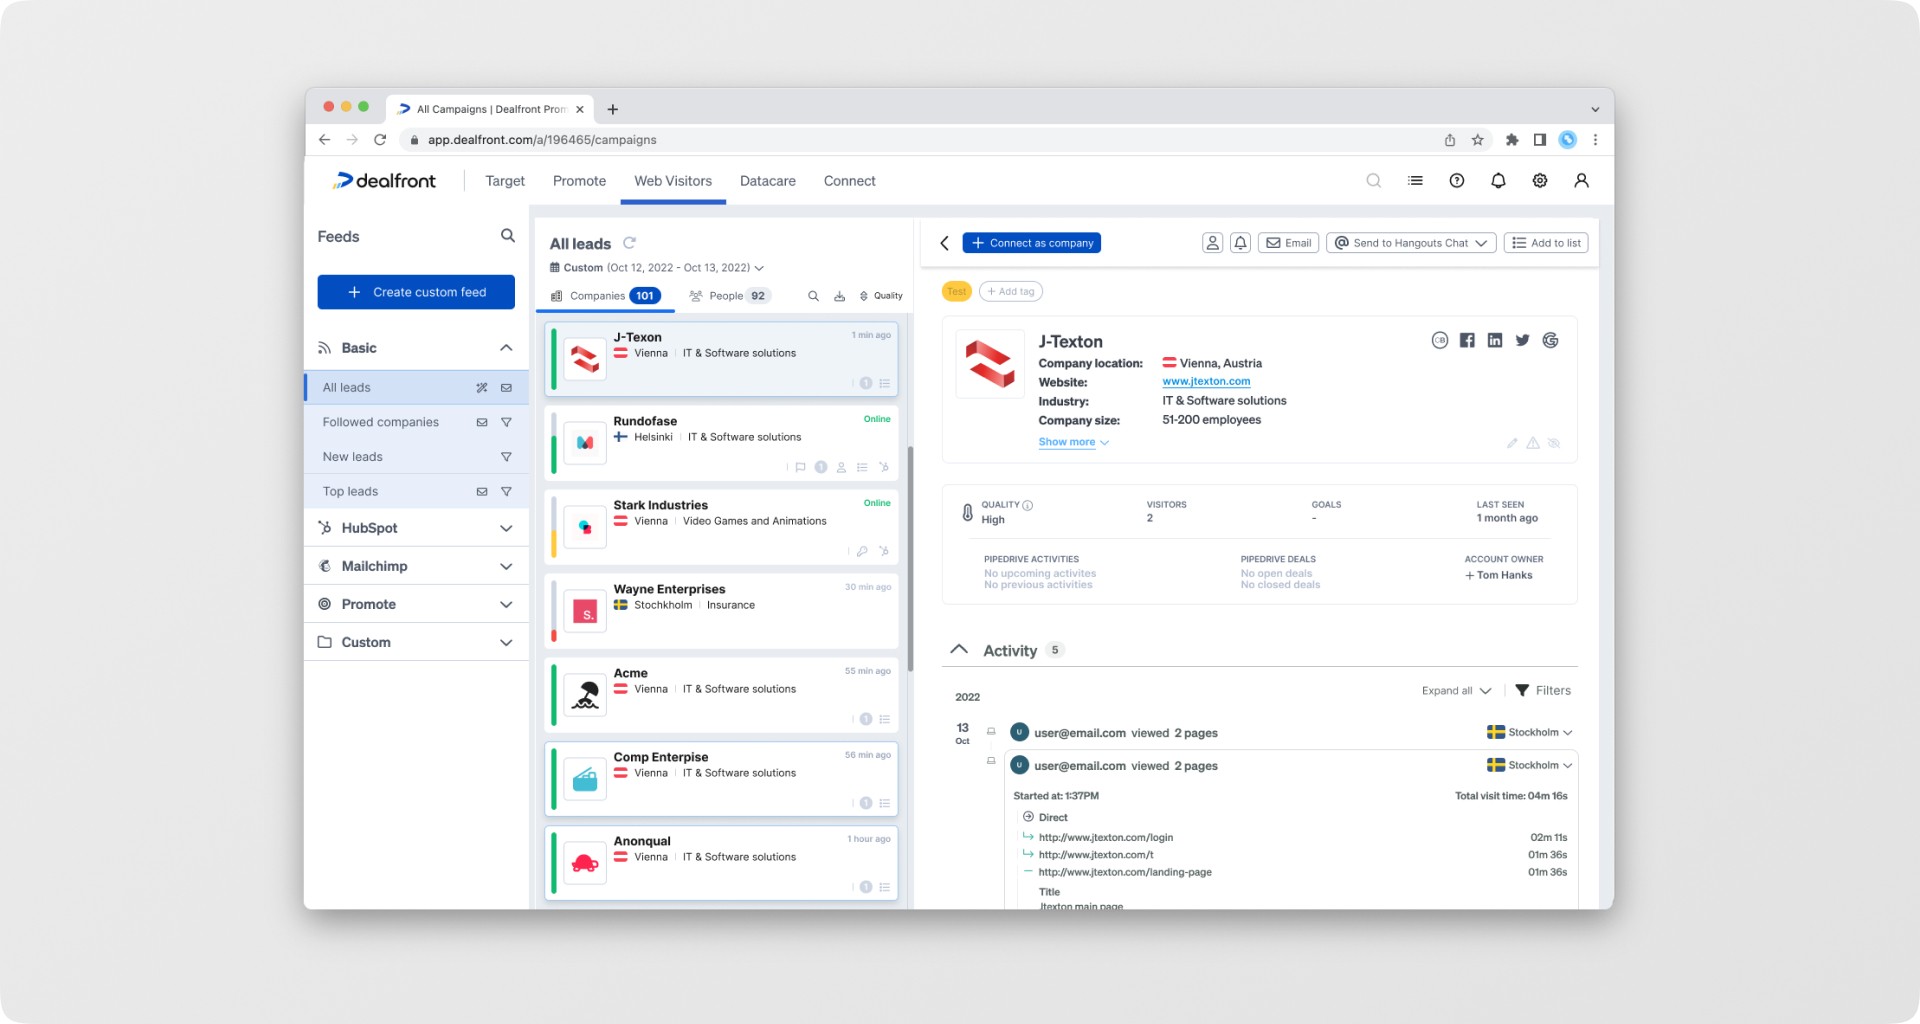
Task: Switch to the People tab
Action: (x=729, y=296)
